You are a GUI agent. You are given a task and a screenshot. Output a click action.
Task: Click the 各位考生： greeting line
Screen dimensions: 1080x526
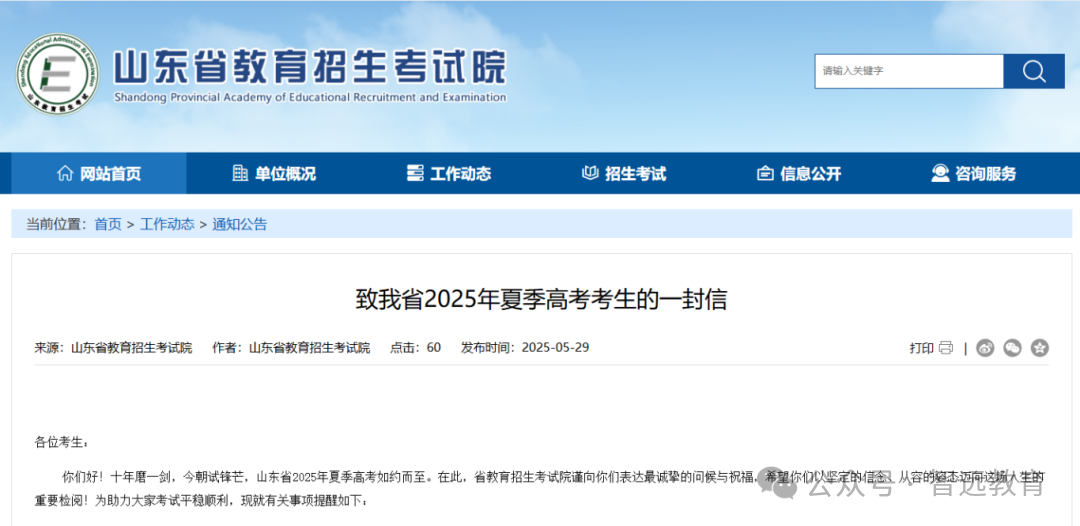pyautogui.click(x=62, y=442)
